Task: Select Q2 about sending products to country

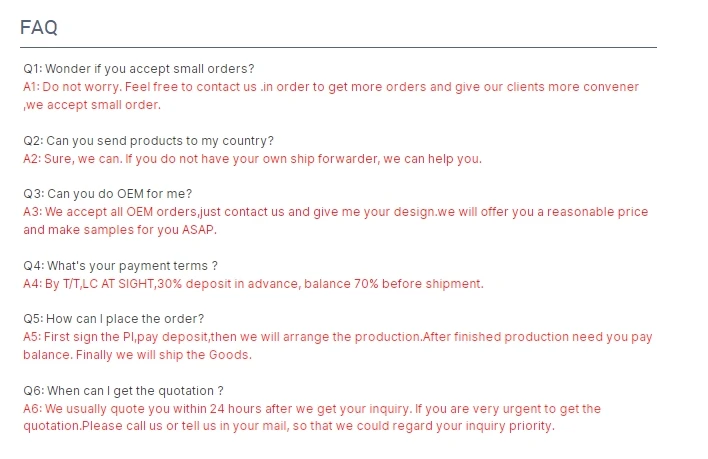Action: click(149, 141)
